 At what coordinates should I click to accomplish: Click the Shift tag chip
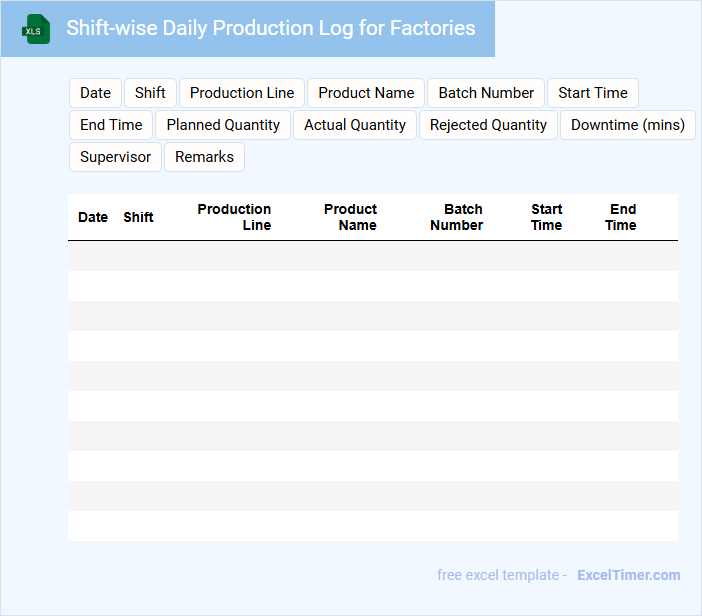pos(150,93)
